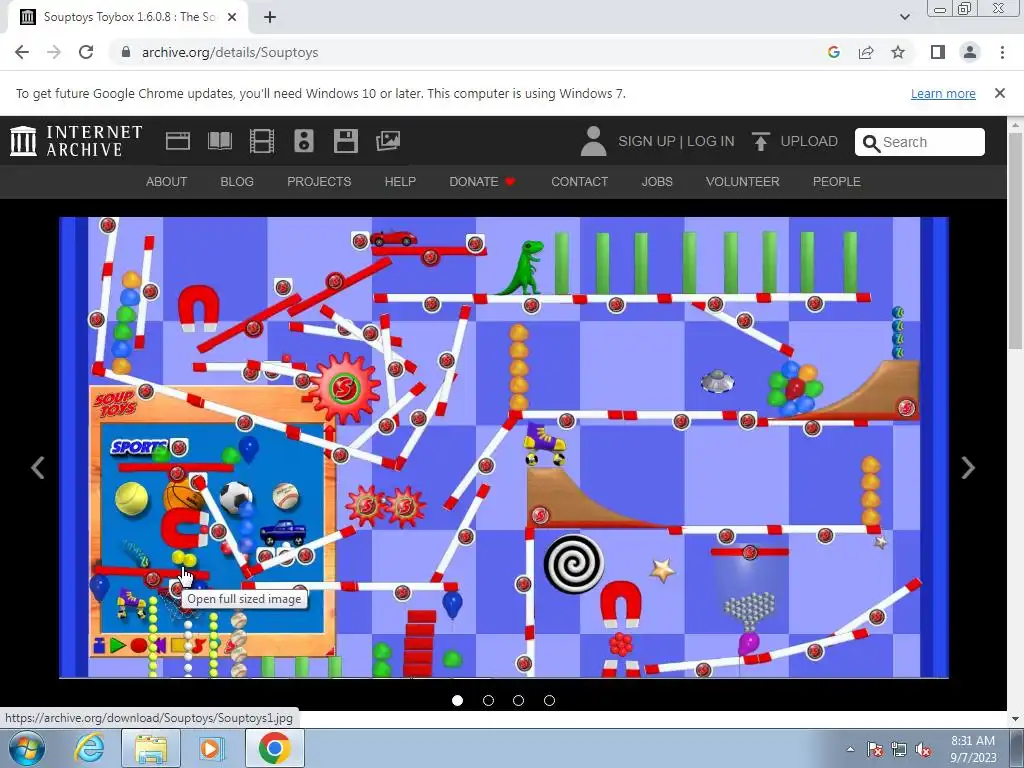
Task: Click the user avatar icon
Action: 593,141
